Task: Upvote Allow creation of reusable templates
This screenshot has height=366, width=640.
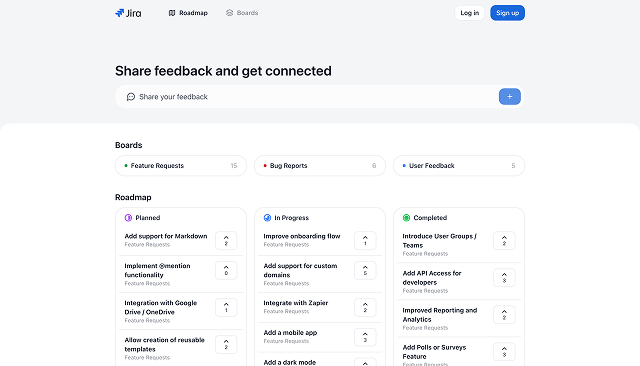Action: pyautogui.click(x=226, y=345)
